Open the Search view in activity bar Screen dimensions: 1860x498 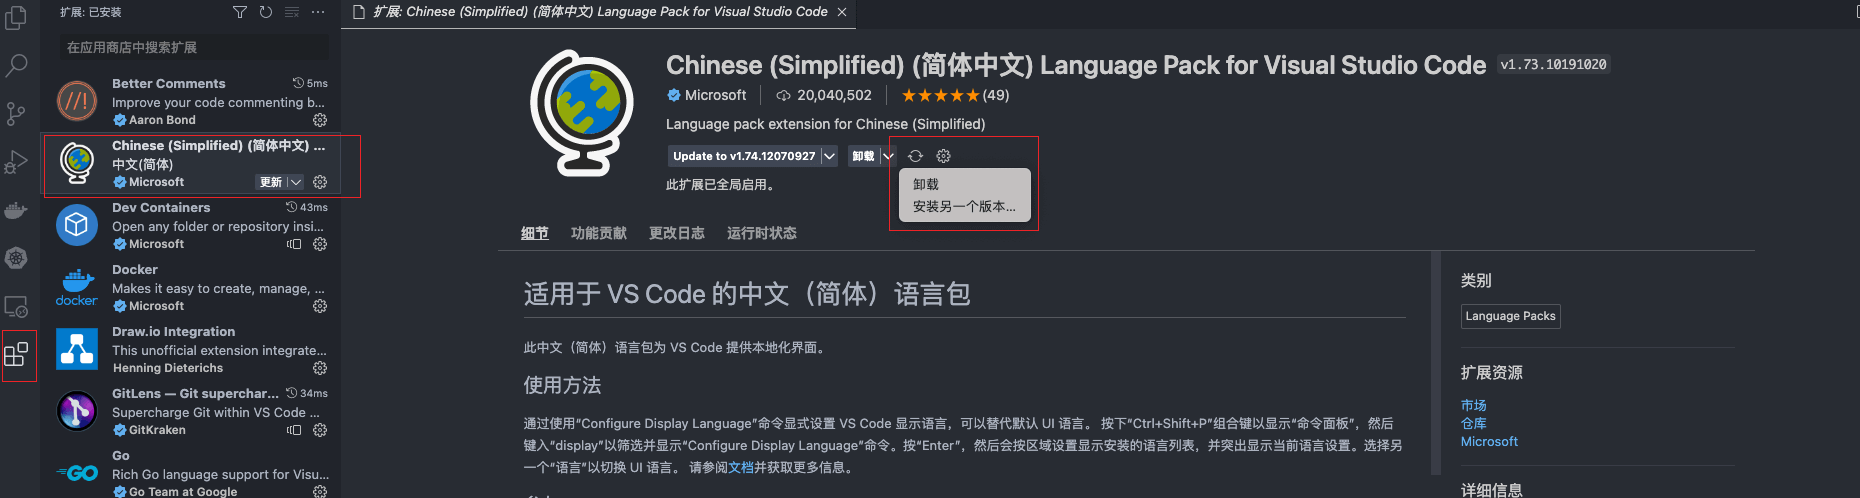(16, 66)
